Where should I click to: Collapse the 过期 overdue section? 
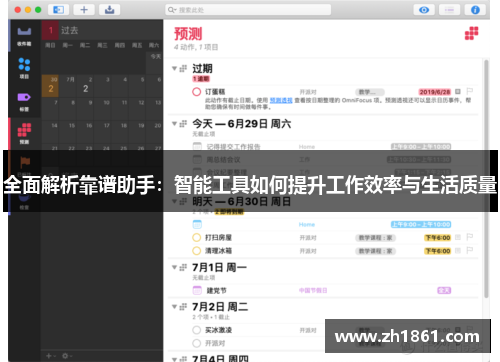coord(174,68)
